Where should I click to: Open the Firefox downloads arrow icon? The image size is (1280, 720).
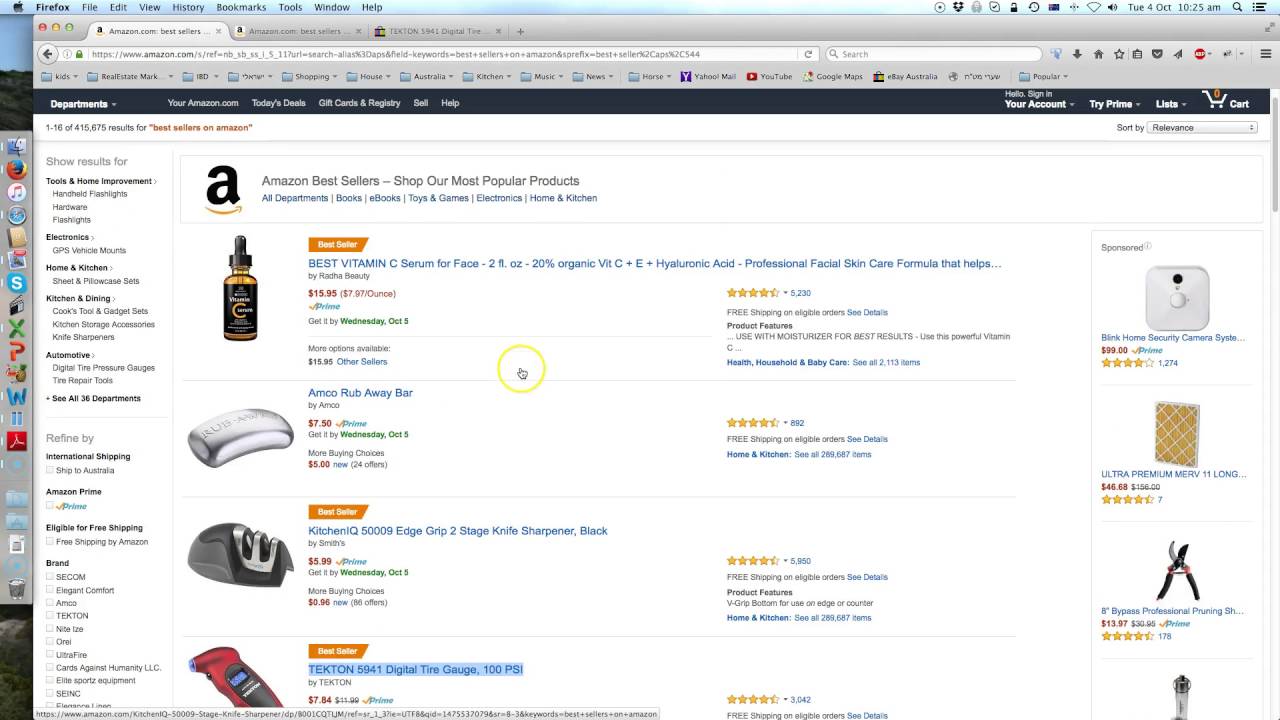1077,54
